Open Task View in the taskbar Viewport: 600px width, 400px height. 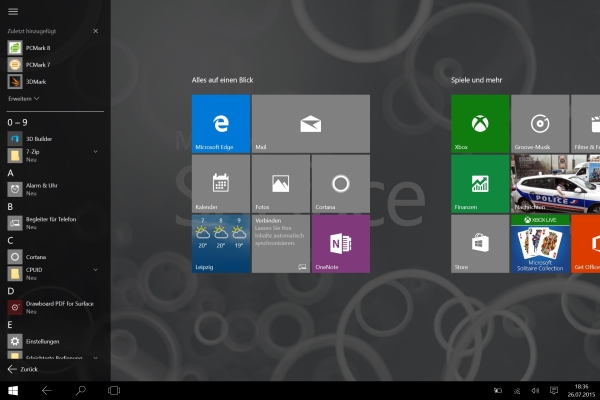pyautogui.click(x=114, y=390)
